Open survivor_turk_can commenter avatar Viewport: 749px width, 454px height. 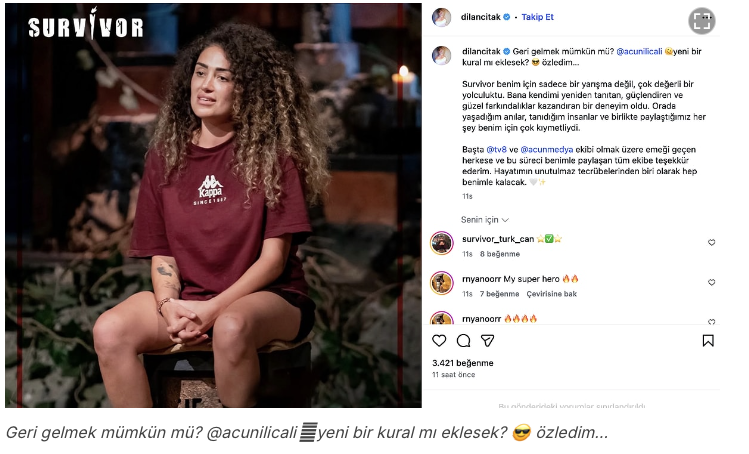442,243
